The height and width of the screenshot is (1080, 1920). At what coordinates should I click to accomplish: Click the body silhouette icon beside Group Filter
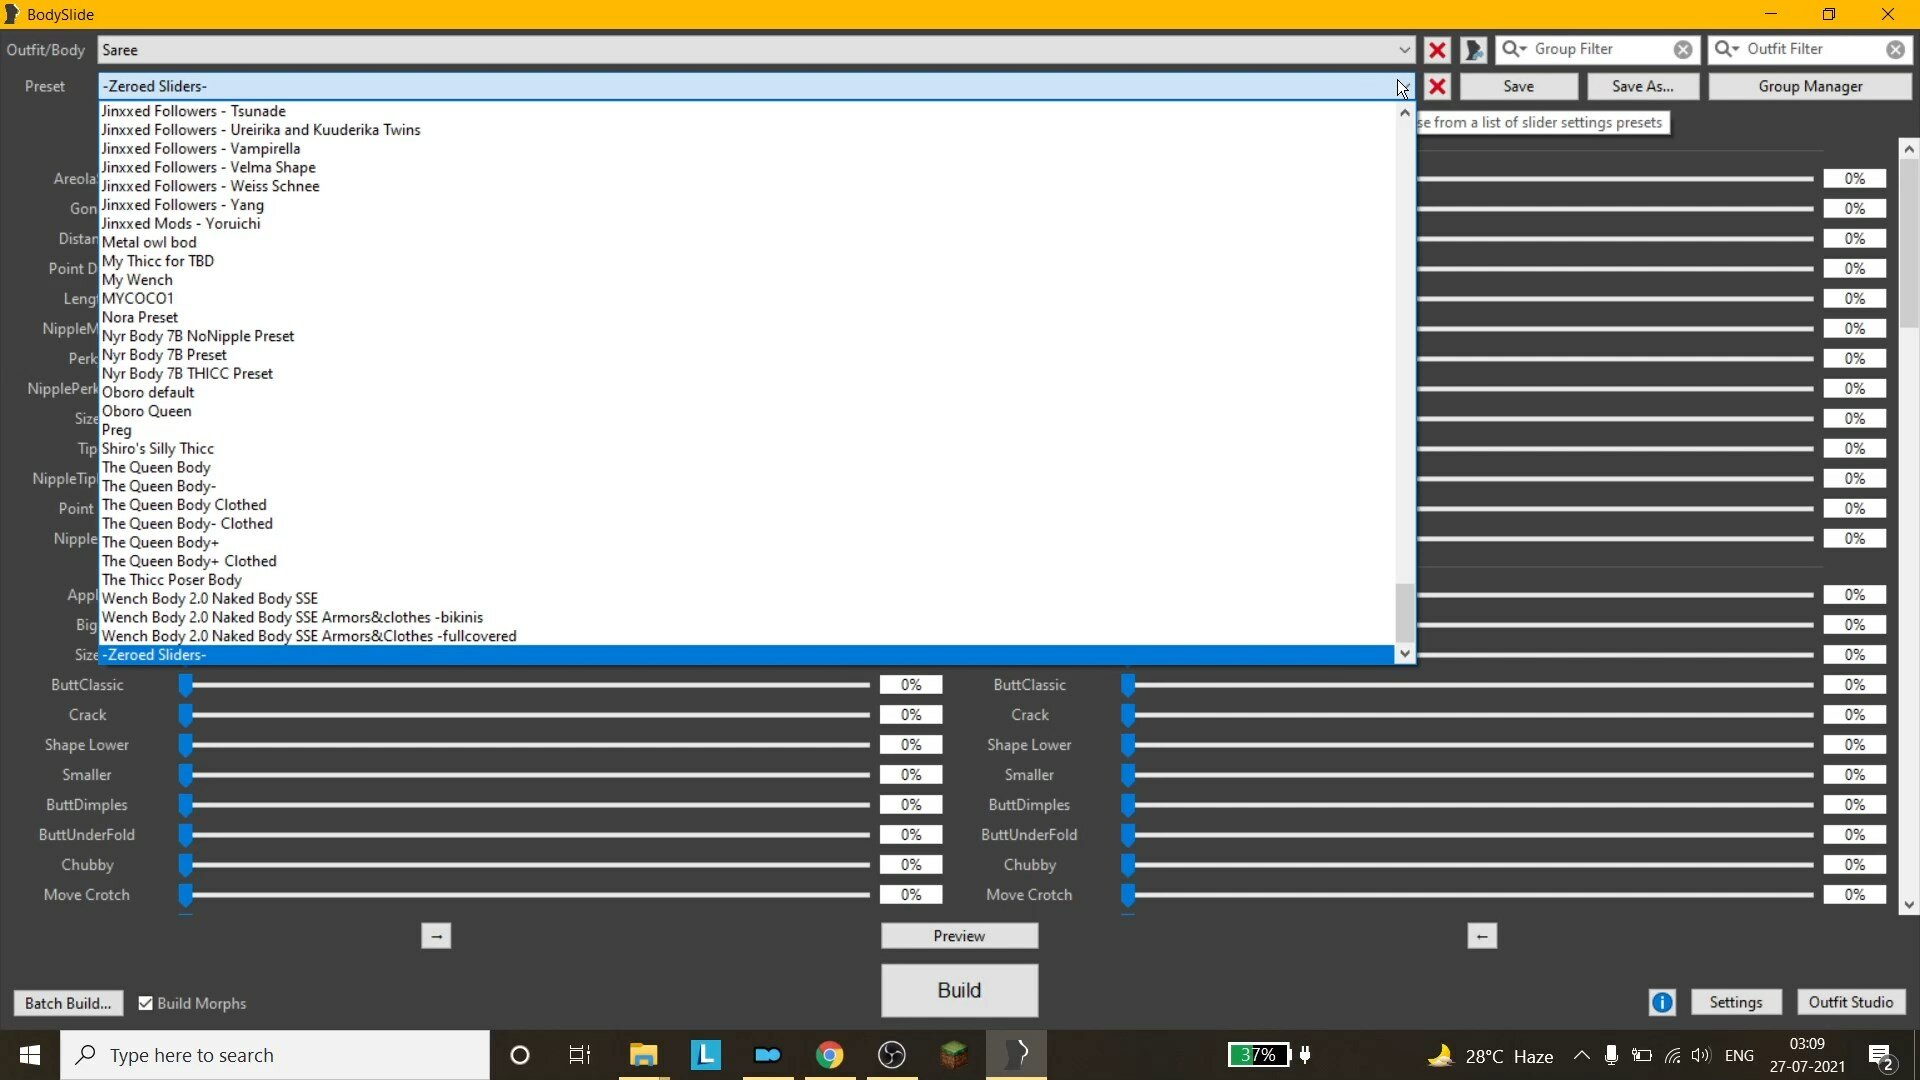(x=1473, y=50)
